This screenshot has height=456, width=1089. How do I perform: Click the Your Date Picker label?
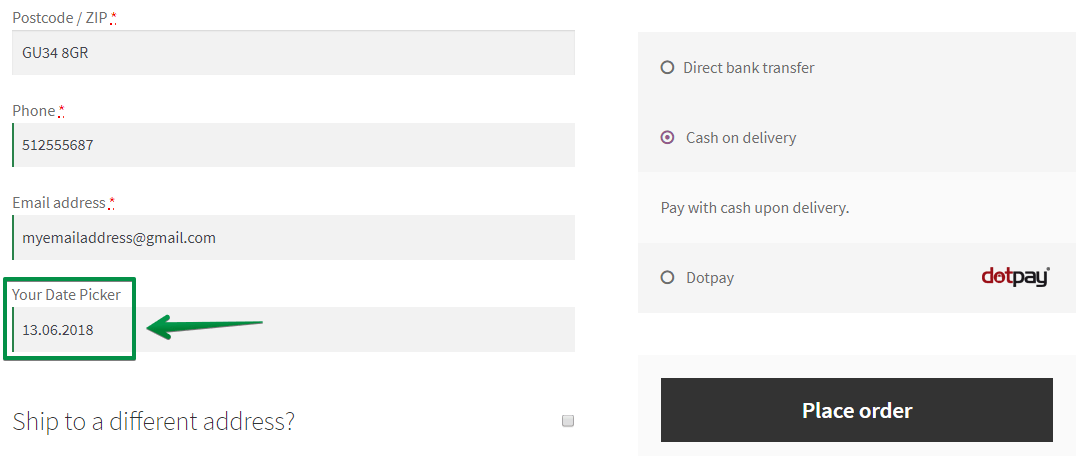click(x=66, y=294)
